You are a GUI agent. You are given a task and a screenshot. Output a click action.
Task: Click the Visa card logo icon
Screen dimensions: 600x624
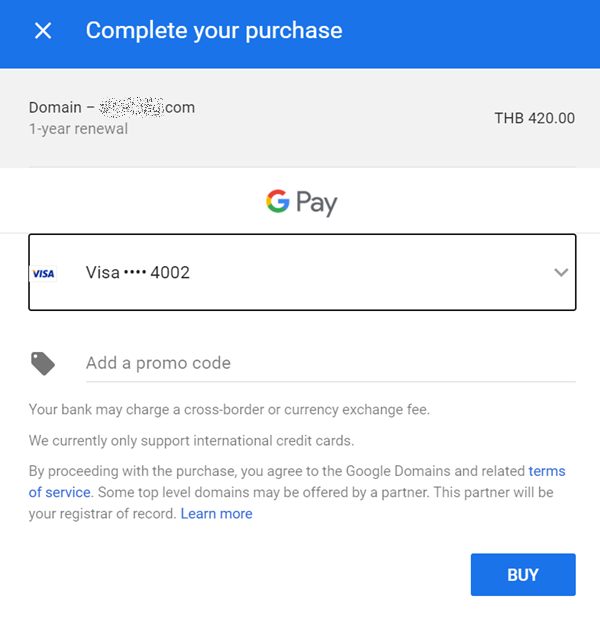point(43,273)
